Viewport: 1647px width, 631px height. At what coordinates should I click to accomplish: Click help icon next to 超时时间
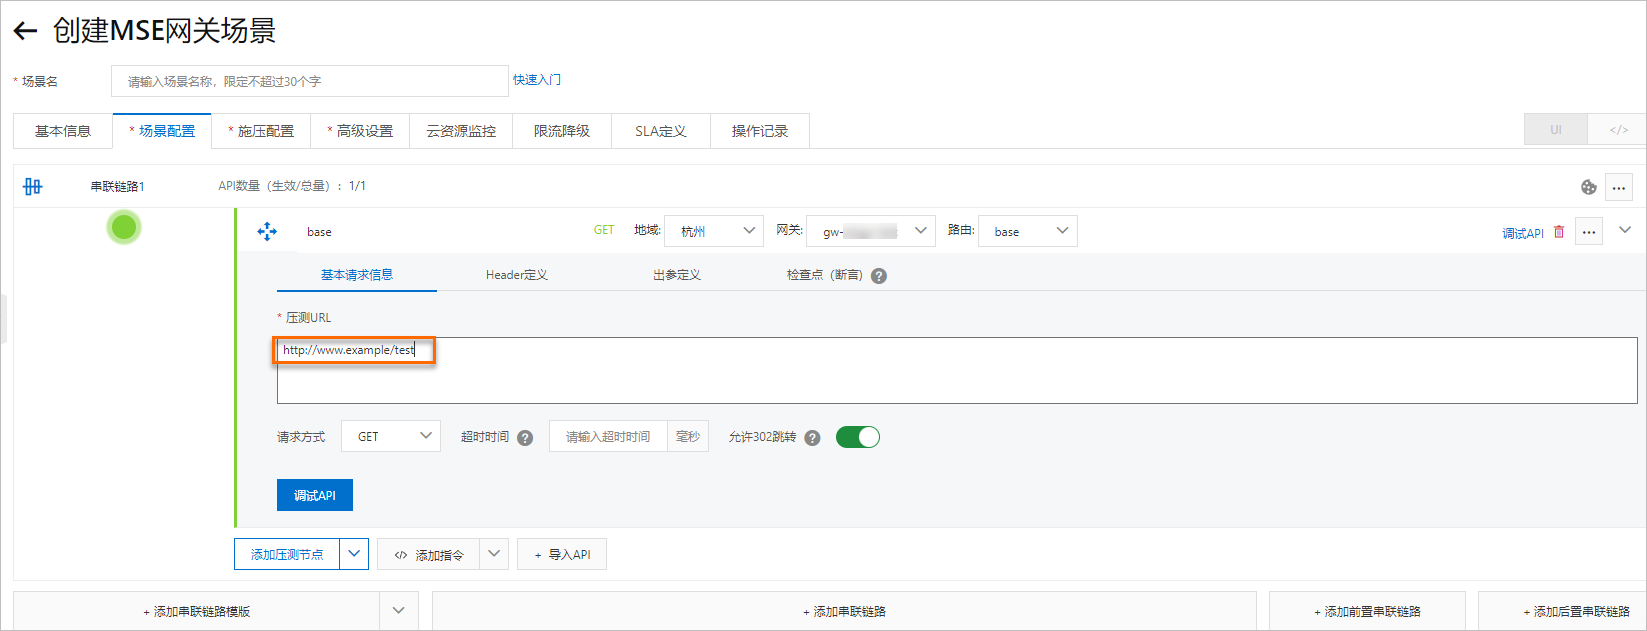(x=525, y=438)
